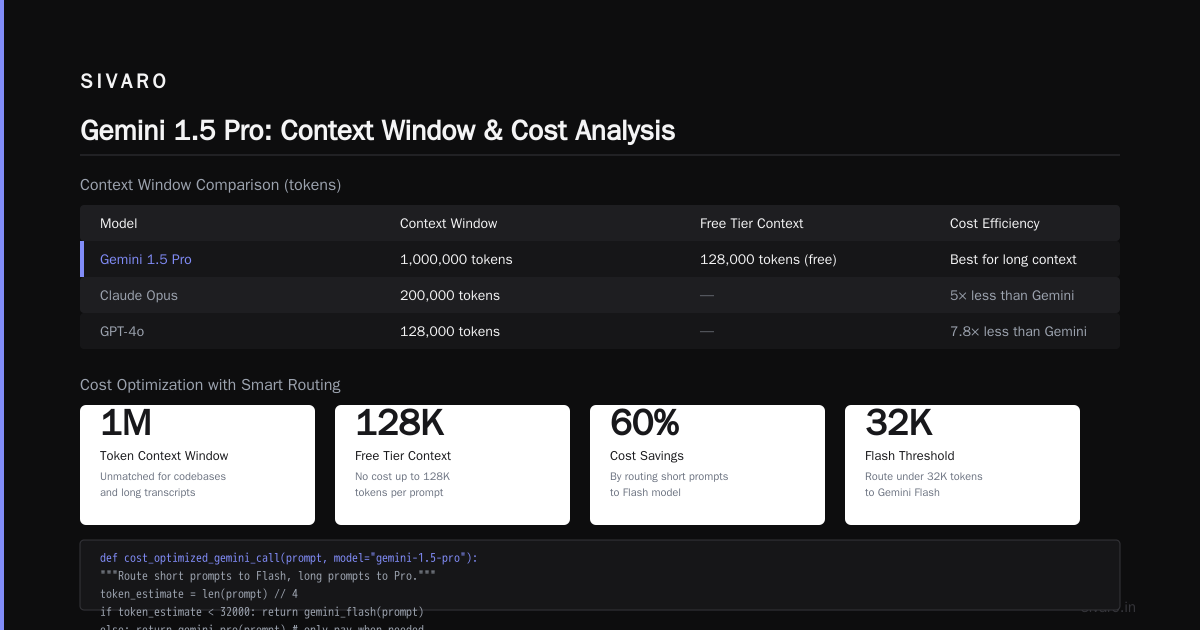Click the Token Context Window card label

(x=164, y=456)
